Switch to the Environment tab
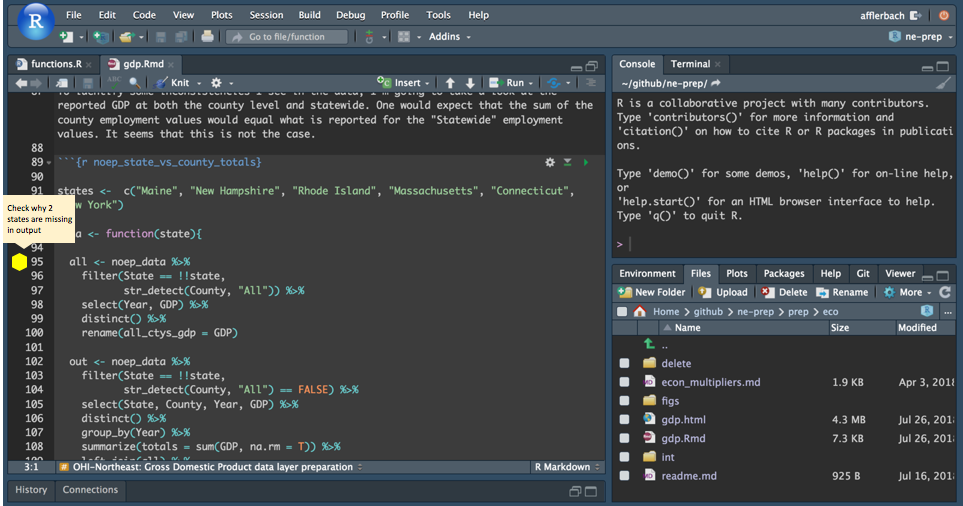 (647, 273)
